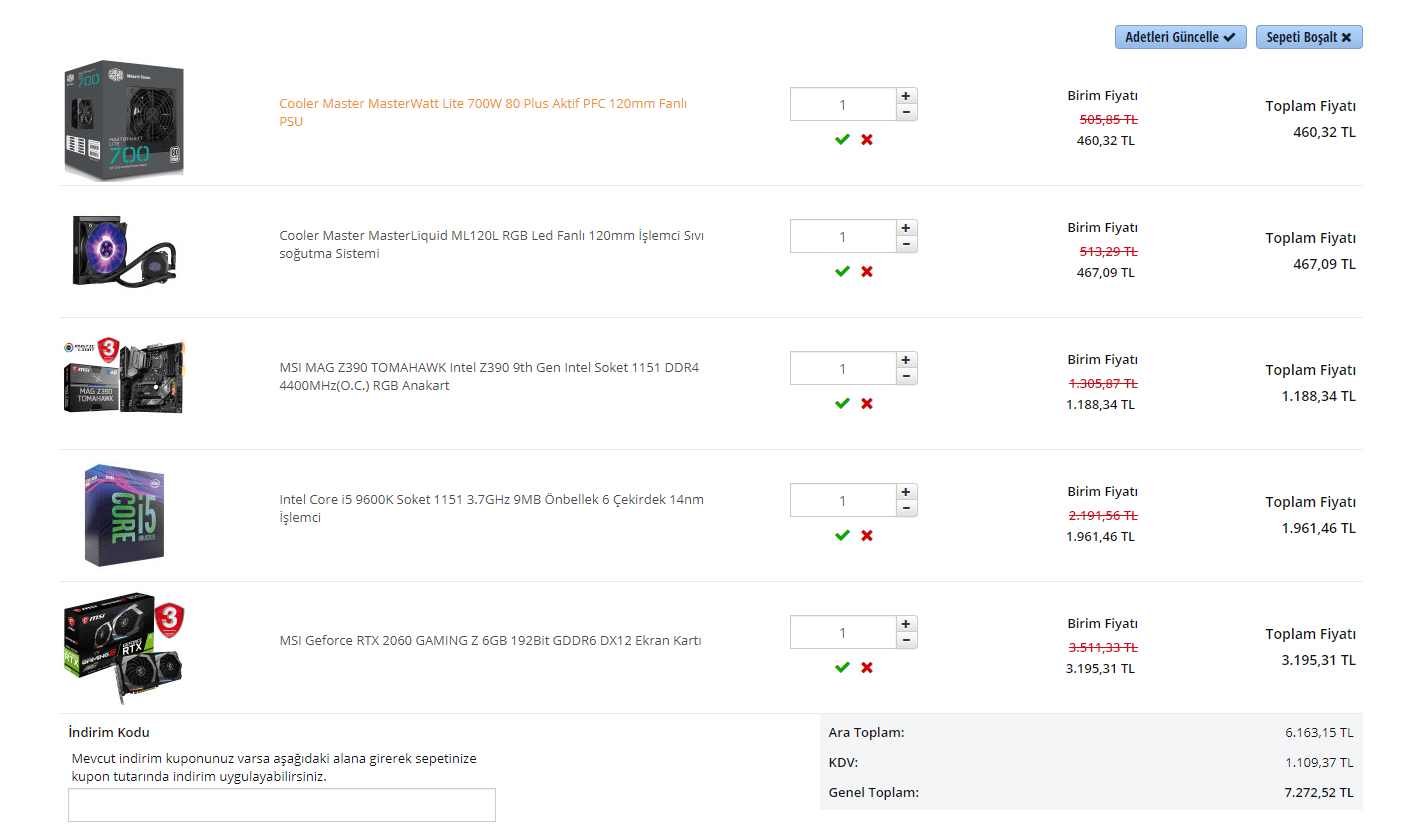The height and width of the screenshot is (826, 1425).
Task: Increase quantity of MasterWatt Lite 700W PSU
Action: 906,96
